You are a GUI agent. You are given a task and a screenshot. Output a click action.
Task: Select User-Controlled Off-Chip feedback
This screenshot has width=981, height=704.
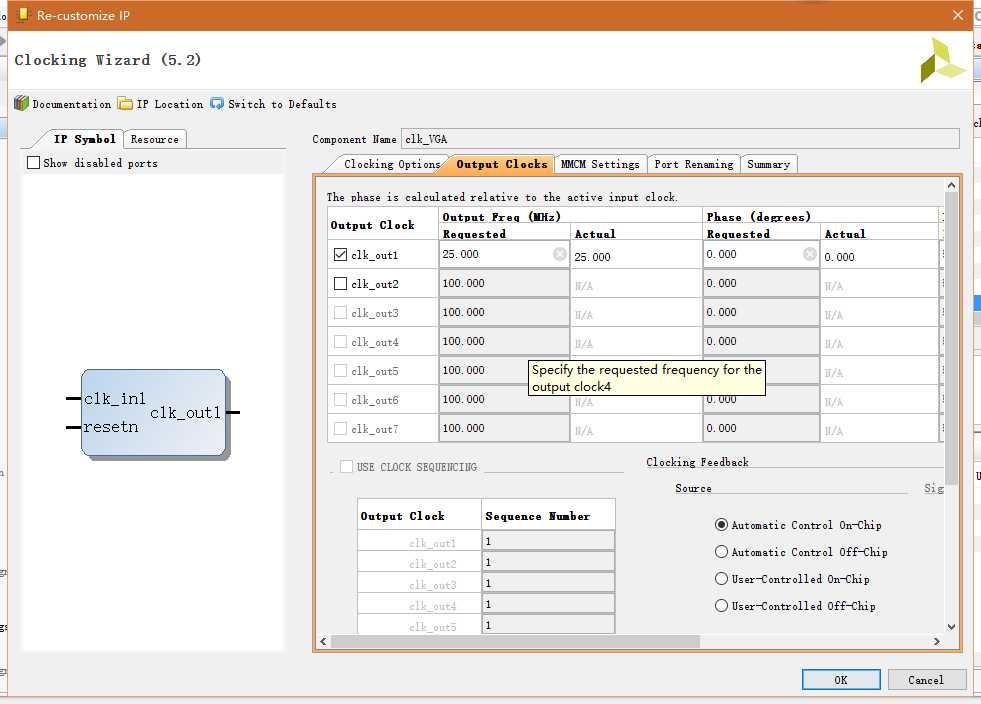click(721, 606)
